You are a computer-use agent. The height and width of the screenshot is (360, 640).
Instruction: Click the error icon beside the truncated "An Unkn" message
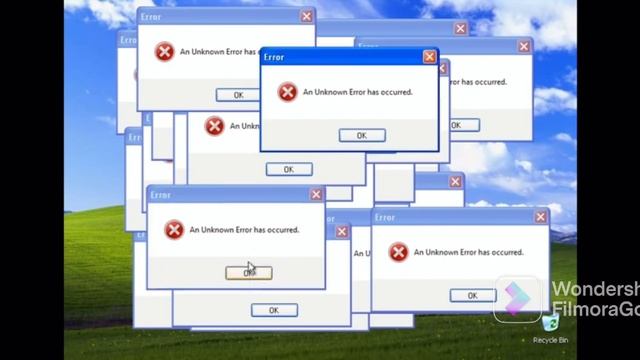[x=214, y=126]
